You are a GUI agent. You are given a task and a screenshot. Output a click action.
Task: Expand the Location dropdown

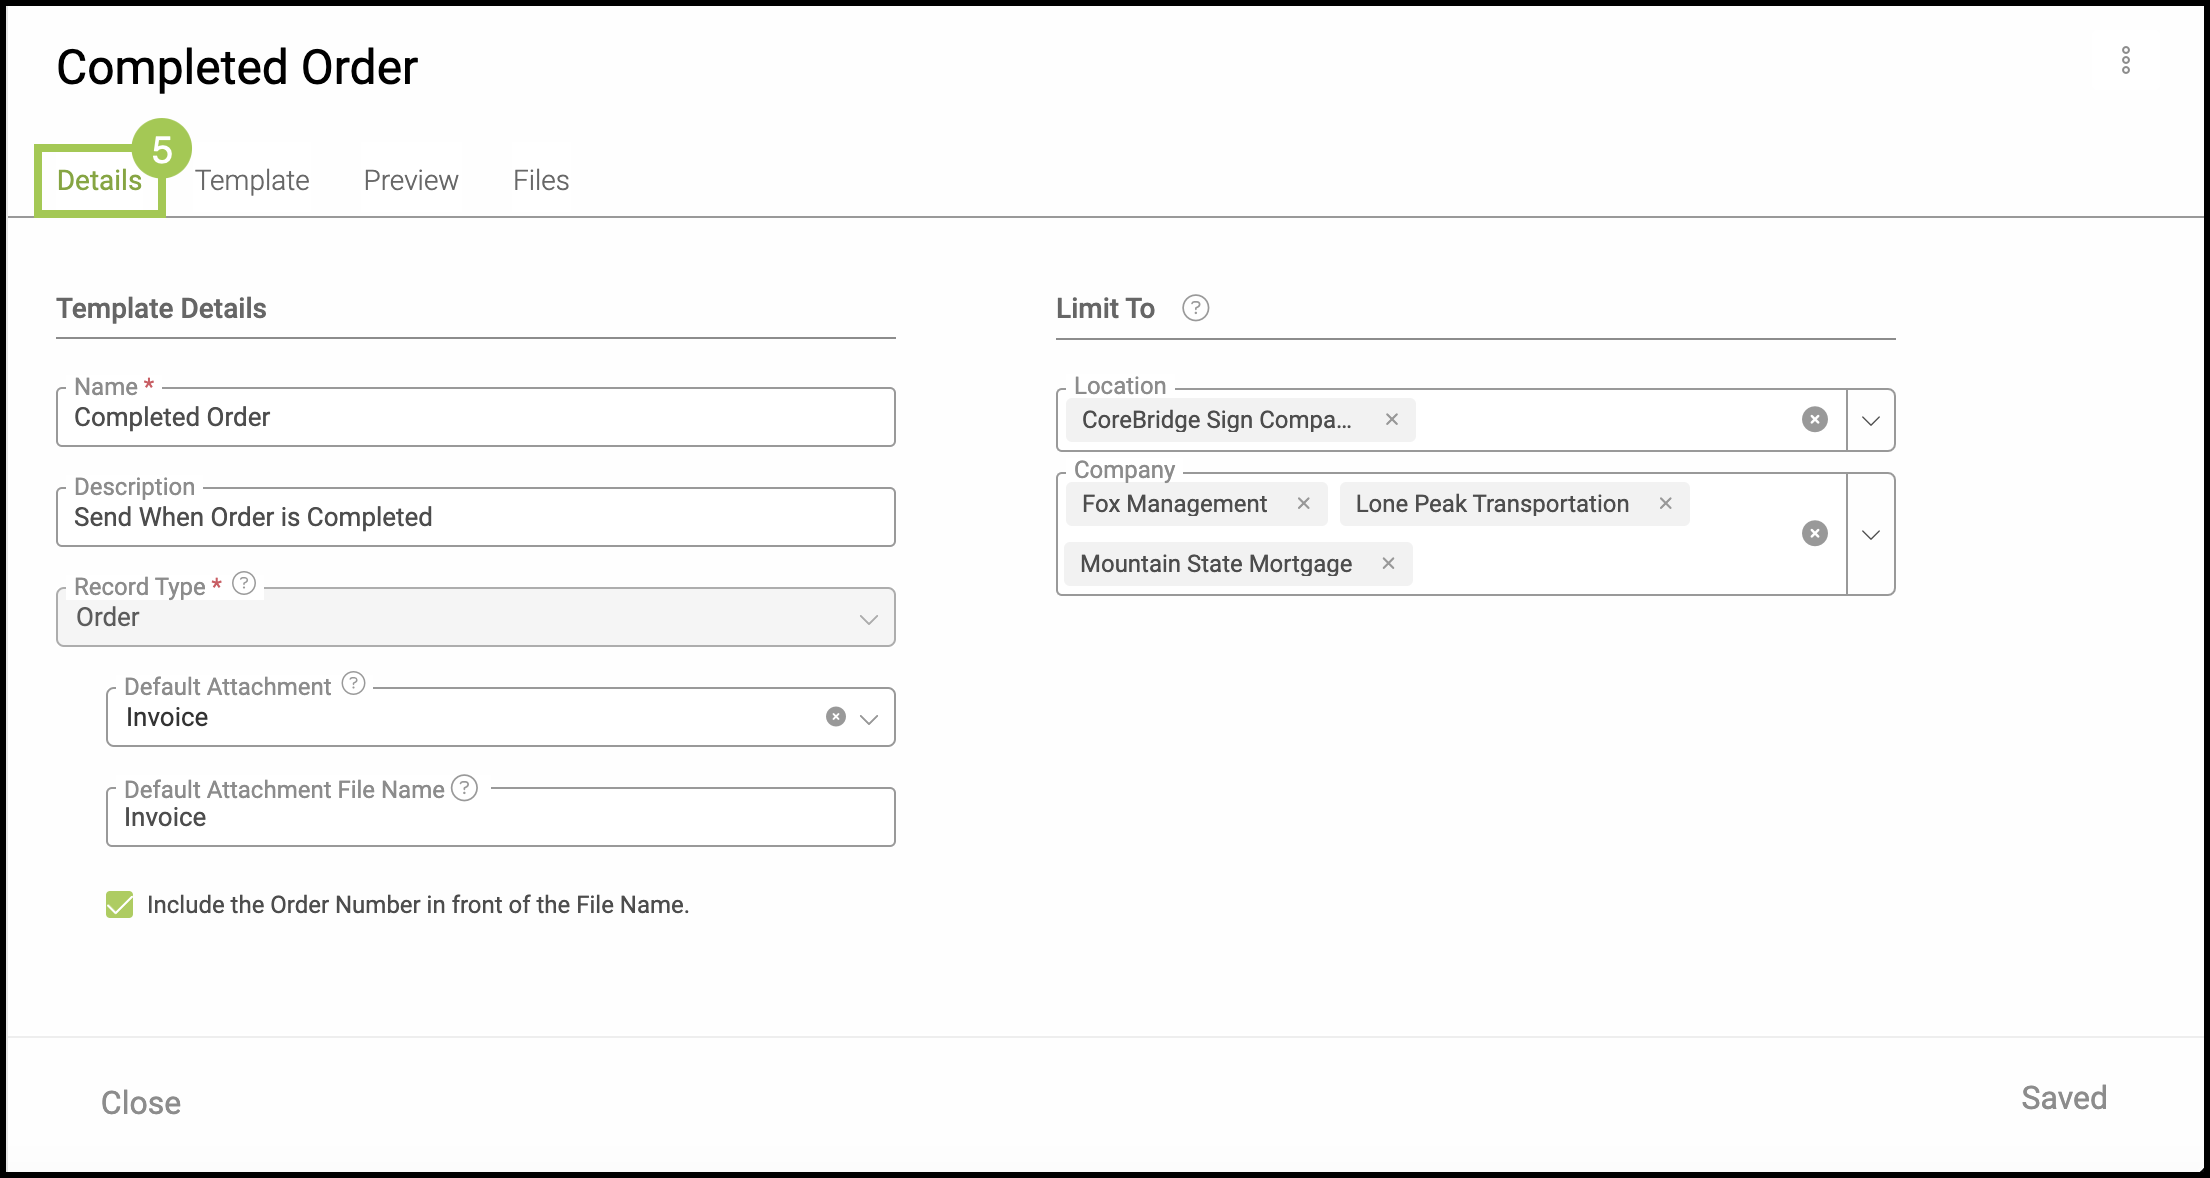click(x=1870, y=420)
